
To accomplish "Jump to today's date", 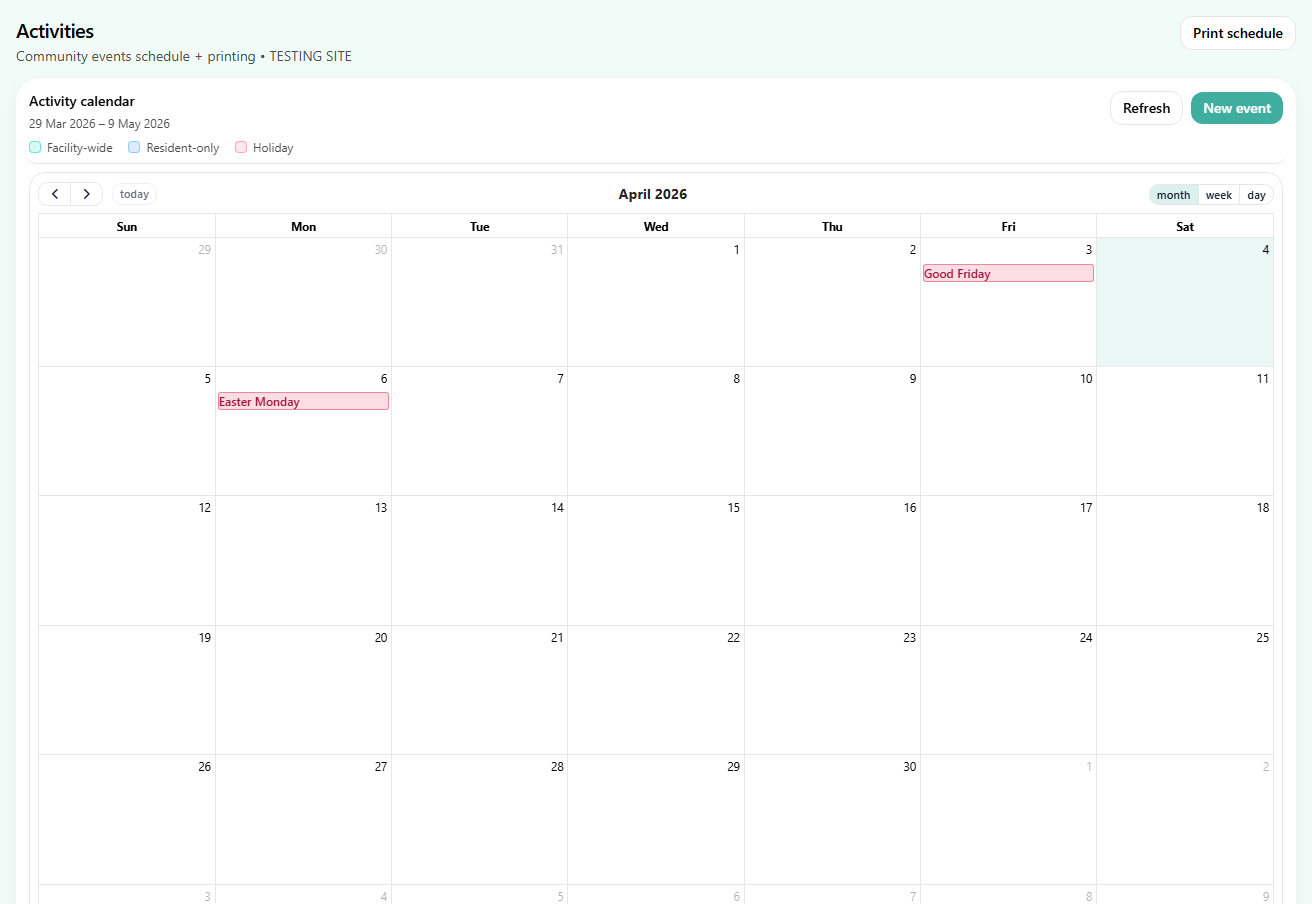I will pos(134,193).
